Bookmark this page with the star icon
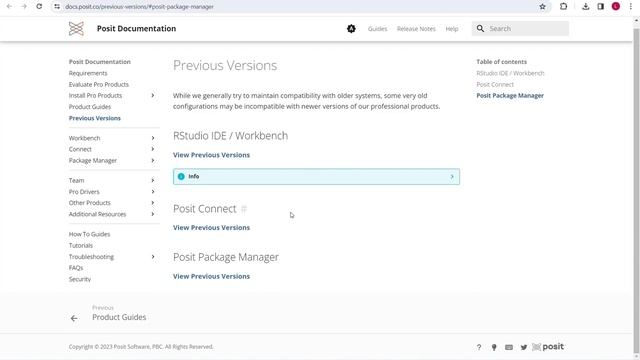 point(542,7)
